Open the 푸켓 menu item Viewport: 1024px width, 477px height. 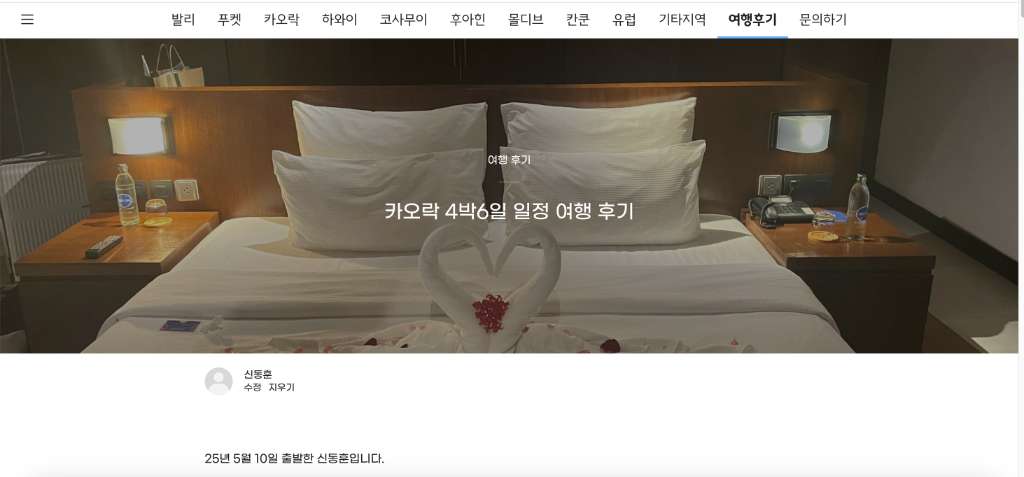pos(229,20)
